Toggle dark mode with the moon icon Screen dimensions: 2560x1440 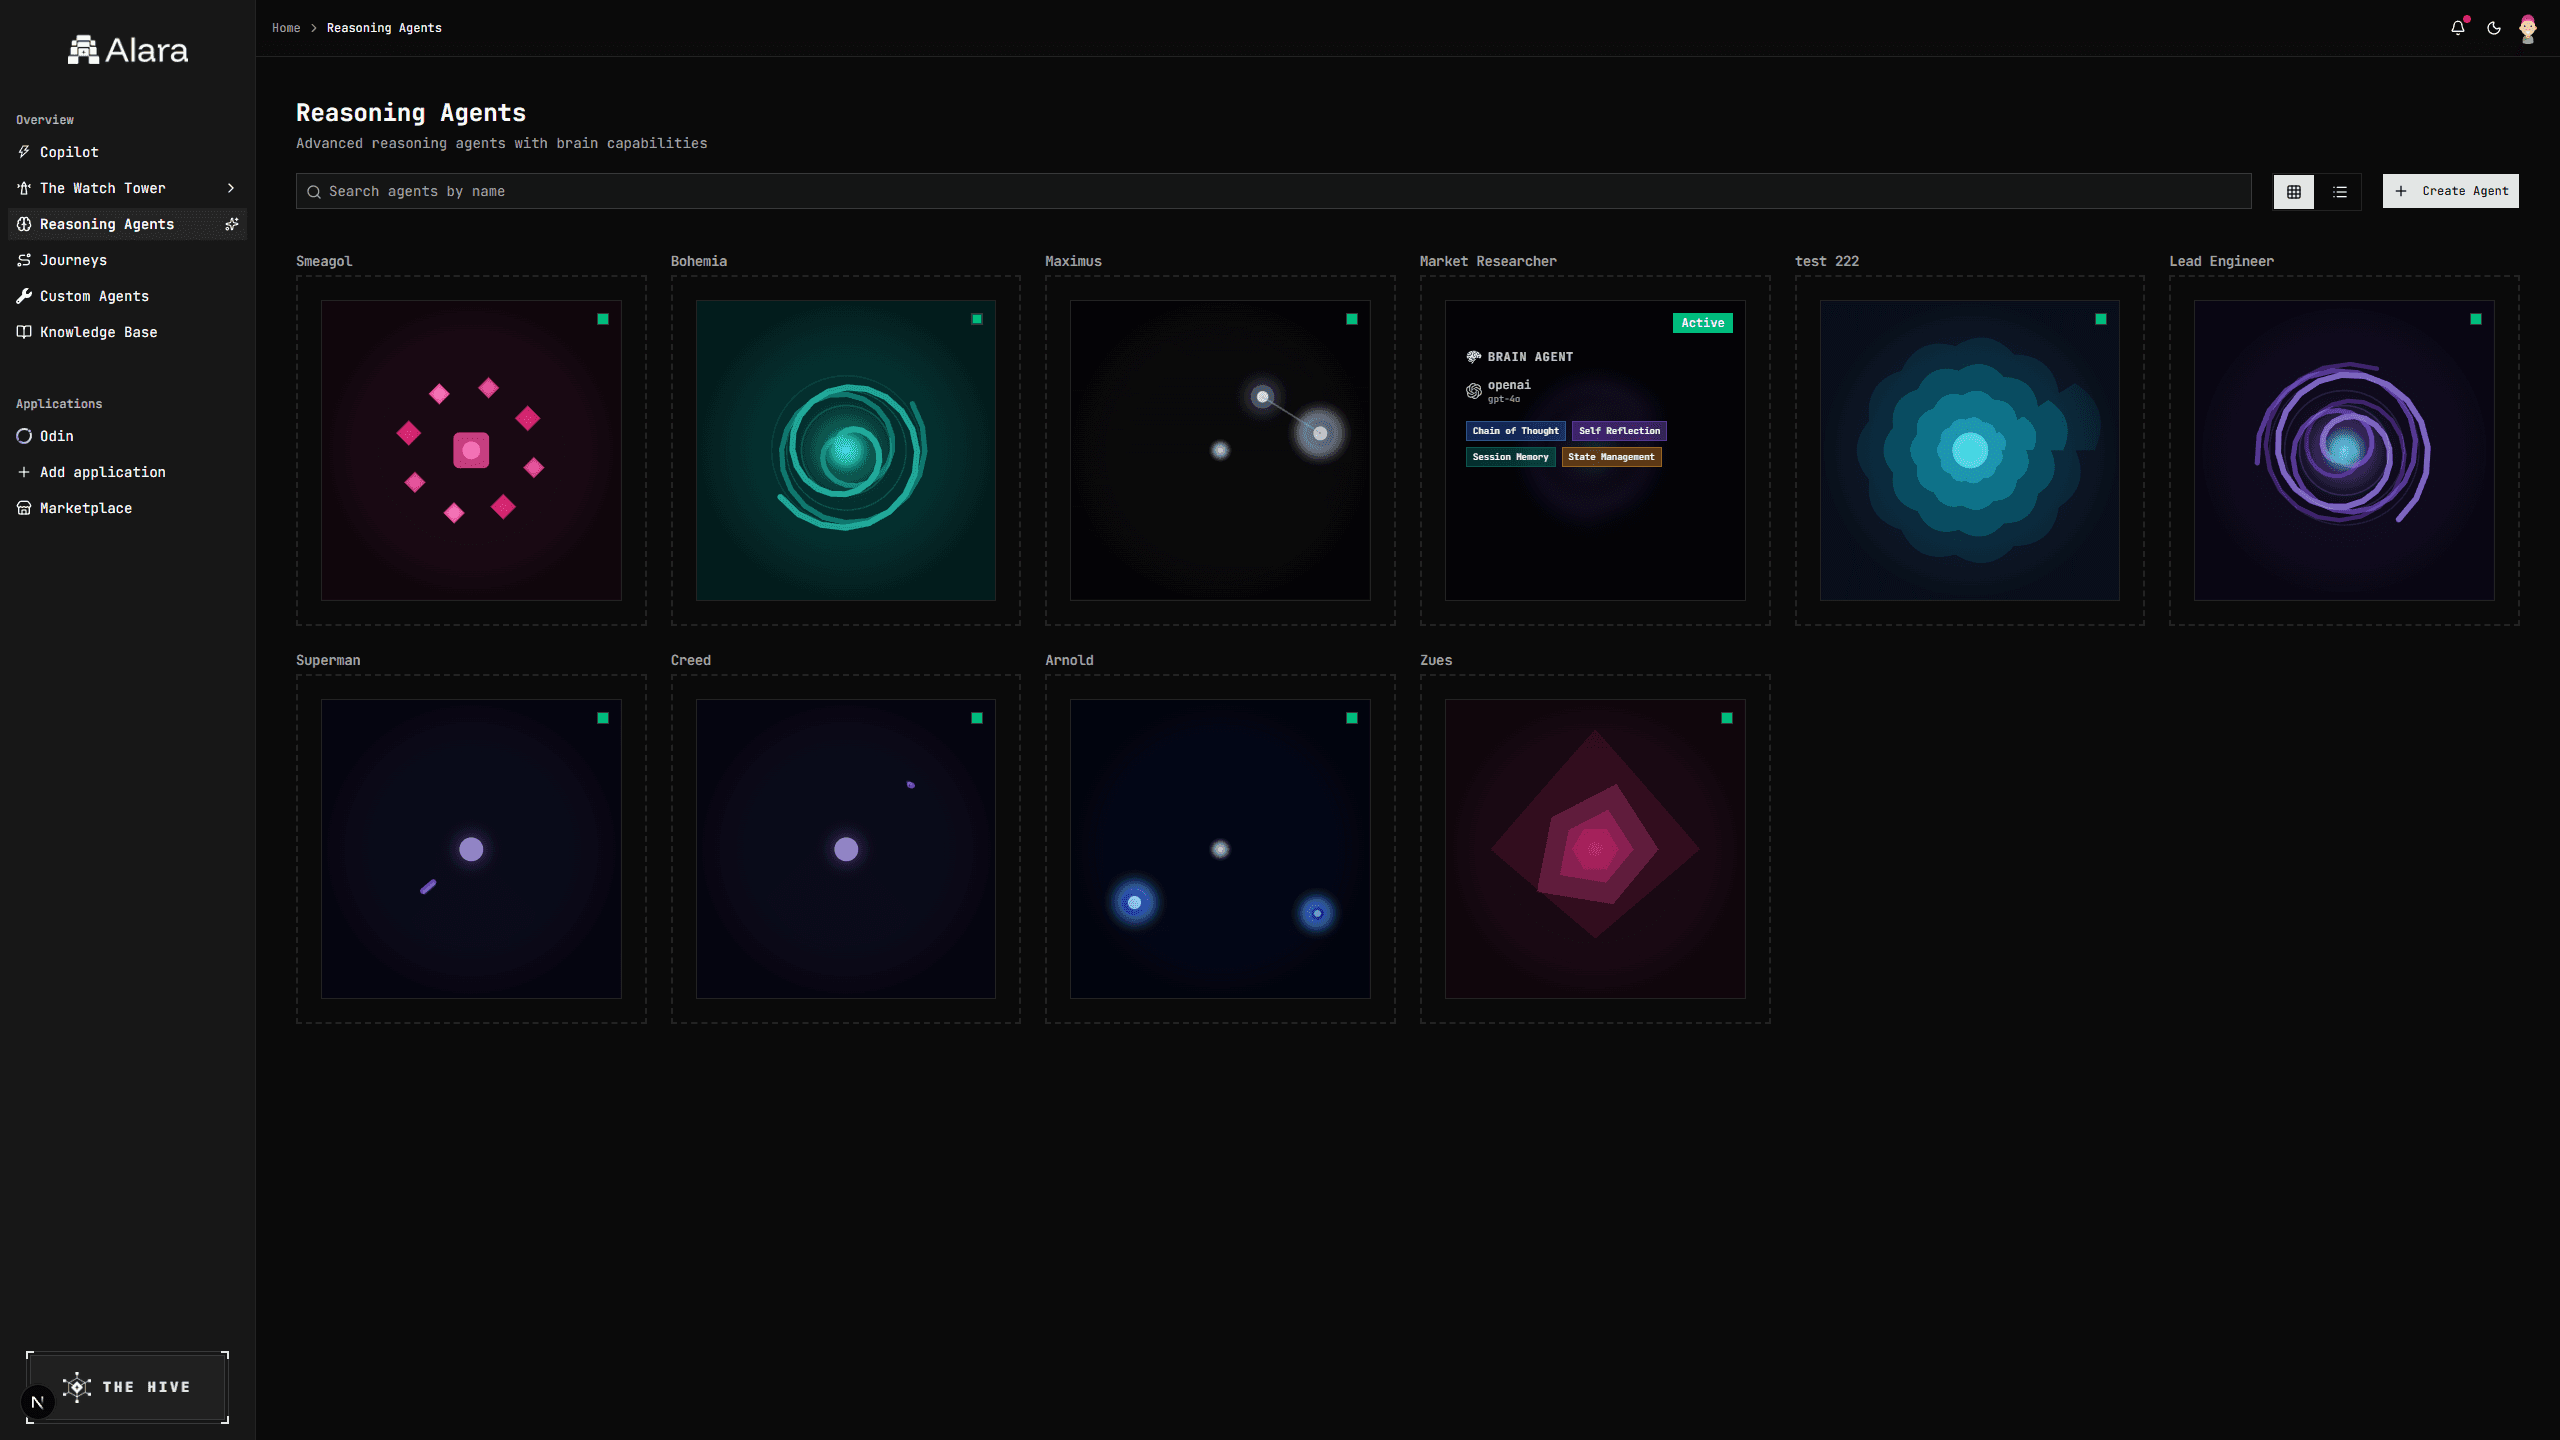pyautogui.click(x=2493, y=28)
